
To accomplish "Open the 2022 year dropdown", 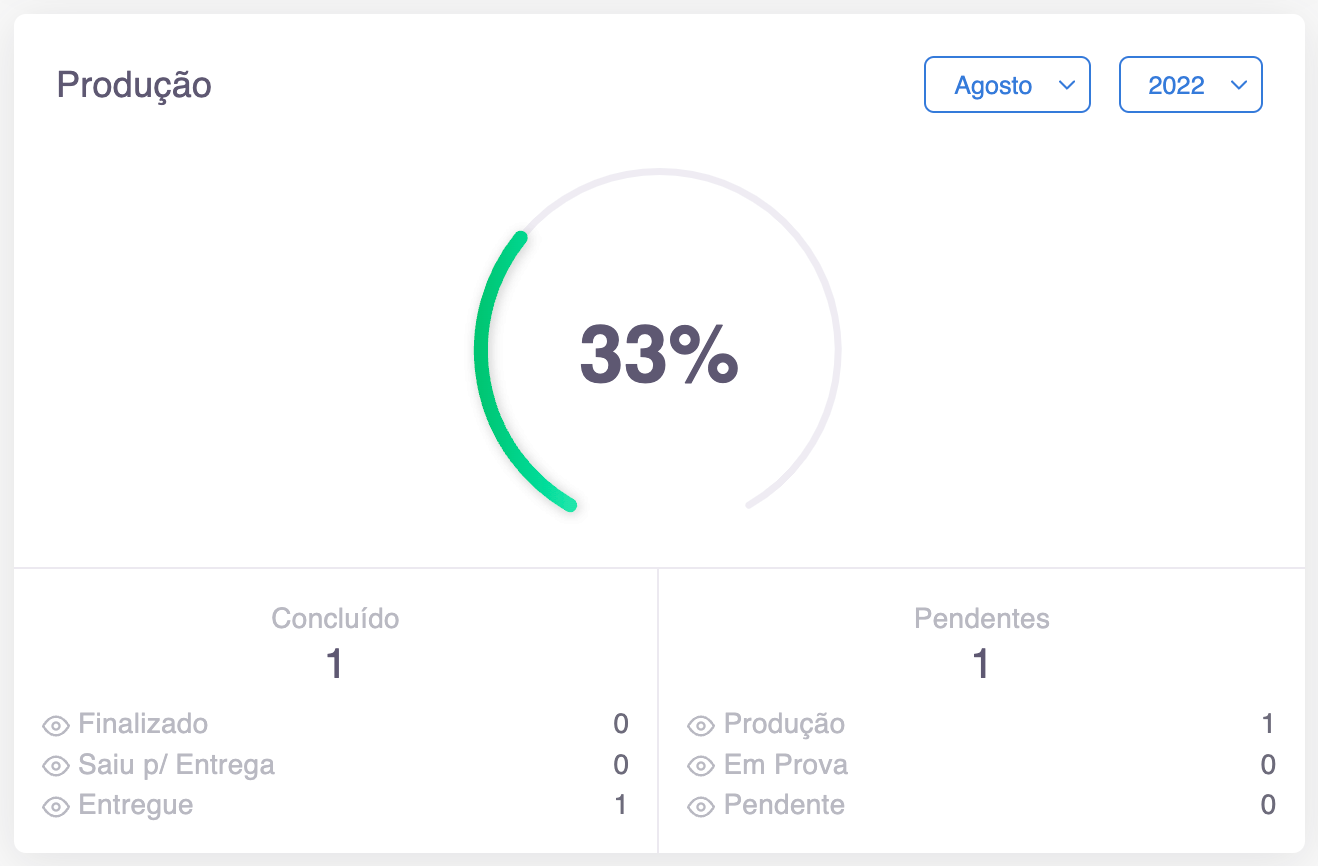I will coord(1190,85).
